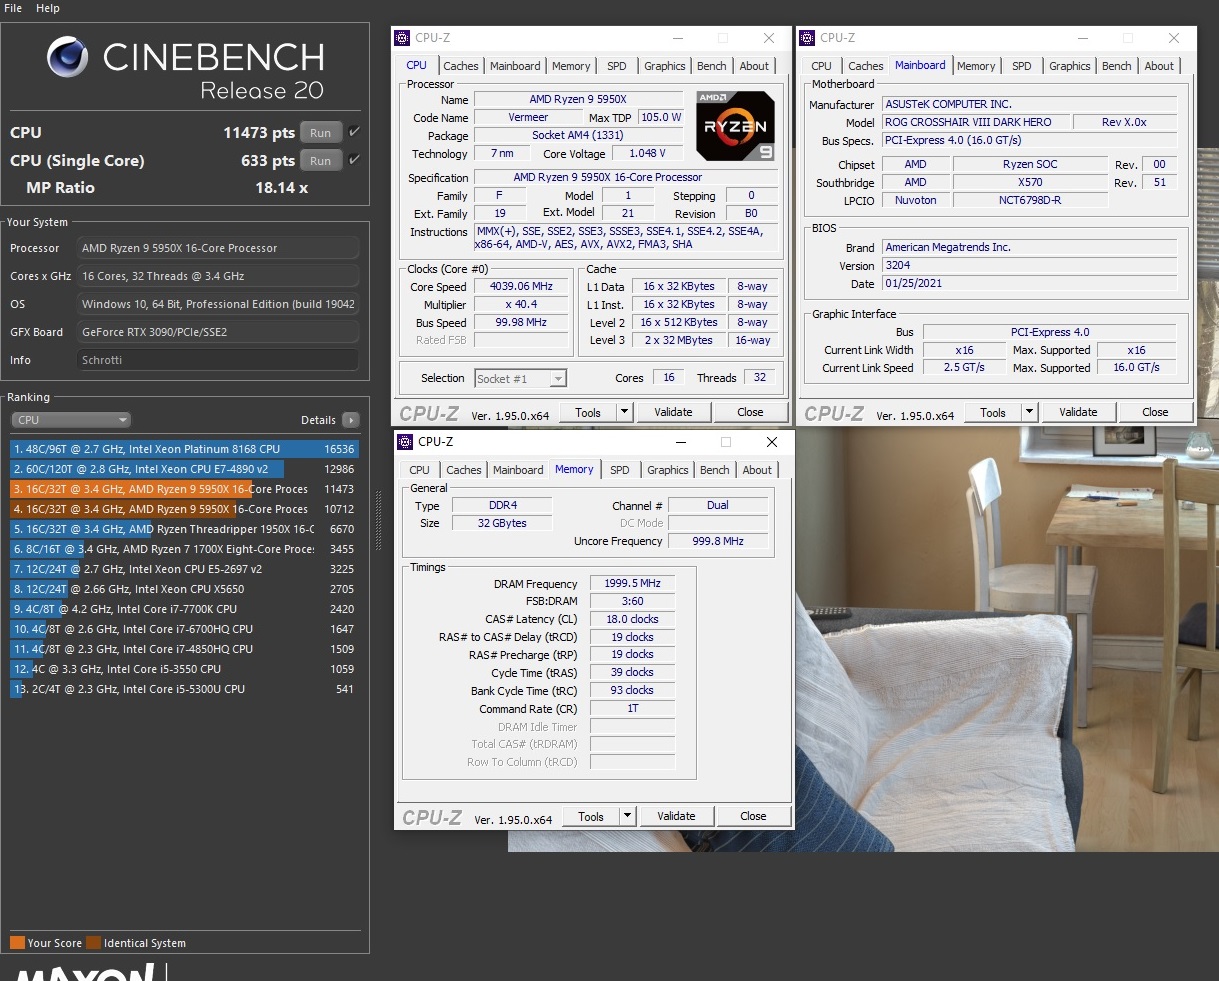Click Tools button in memory CPU-Z window

[x=591, y=816]
